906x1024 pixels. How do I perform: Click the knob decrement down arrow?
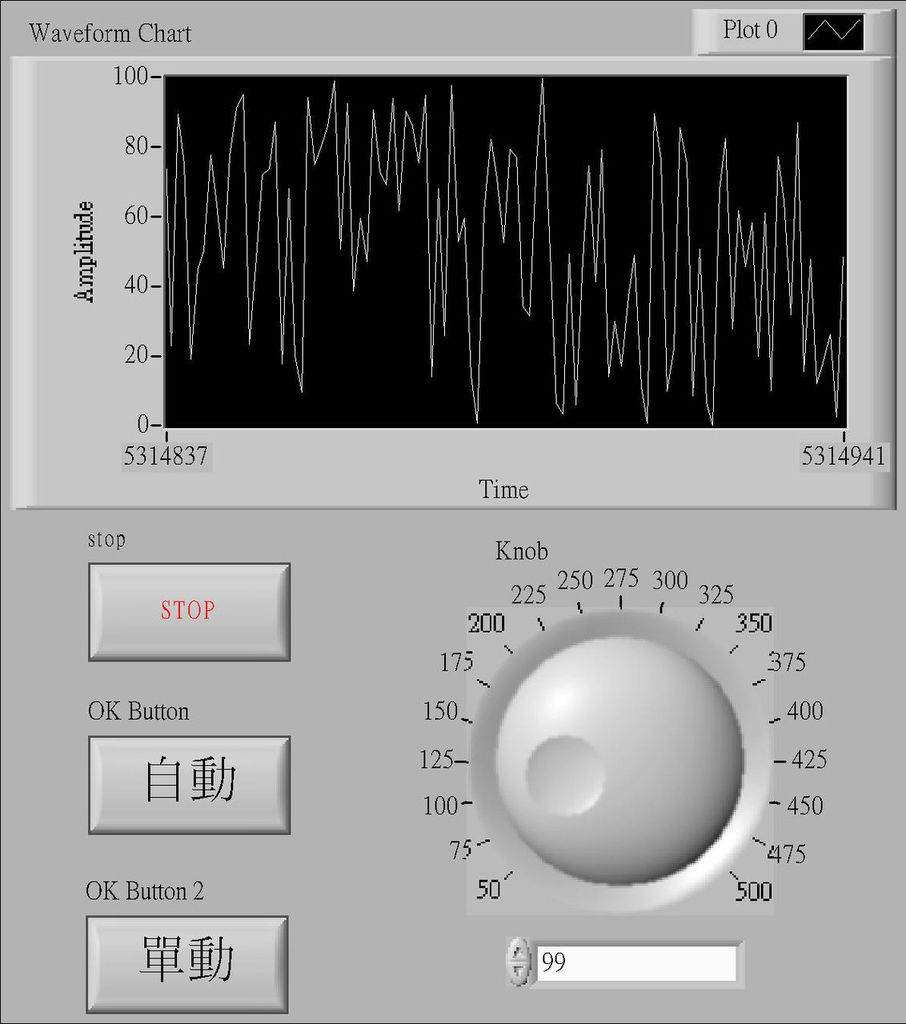click(x=519, y=972)
